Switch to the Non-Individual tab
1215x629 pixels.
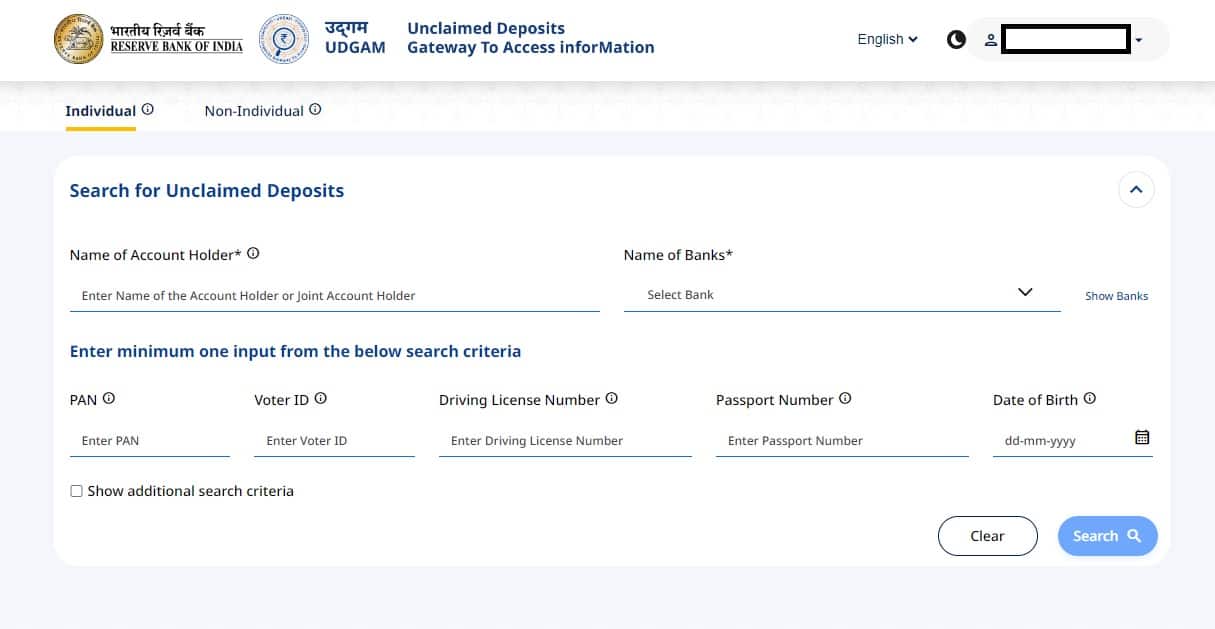click(x=254, y=111)
